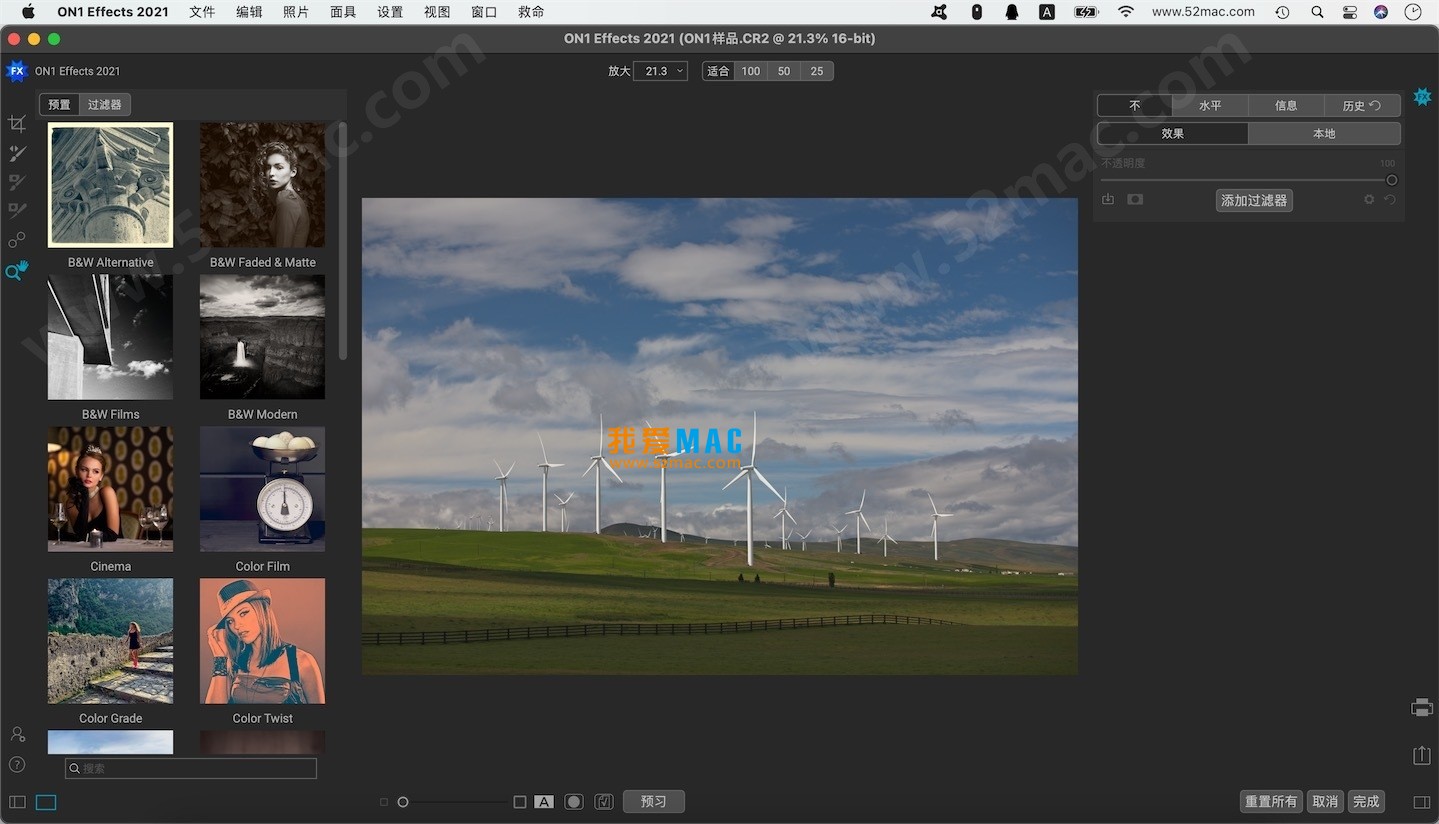Click the save preset icon
This screenshot has width=1439, height=824.
click(1108, 200)
